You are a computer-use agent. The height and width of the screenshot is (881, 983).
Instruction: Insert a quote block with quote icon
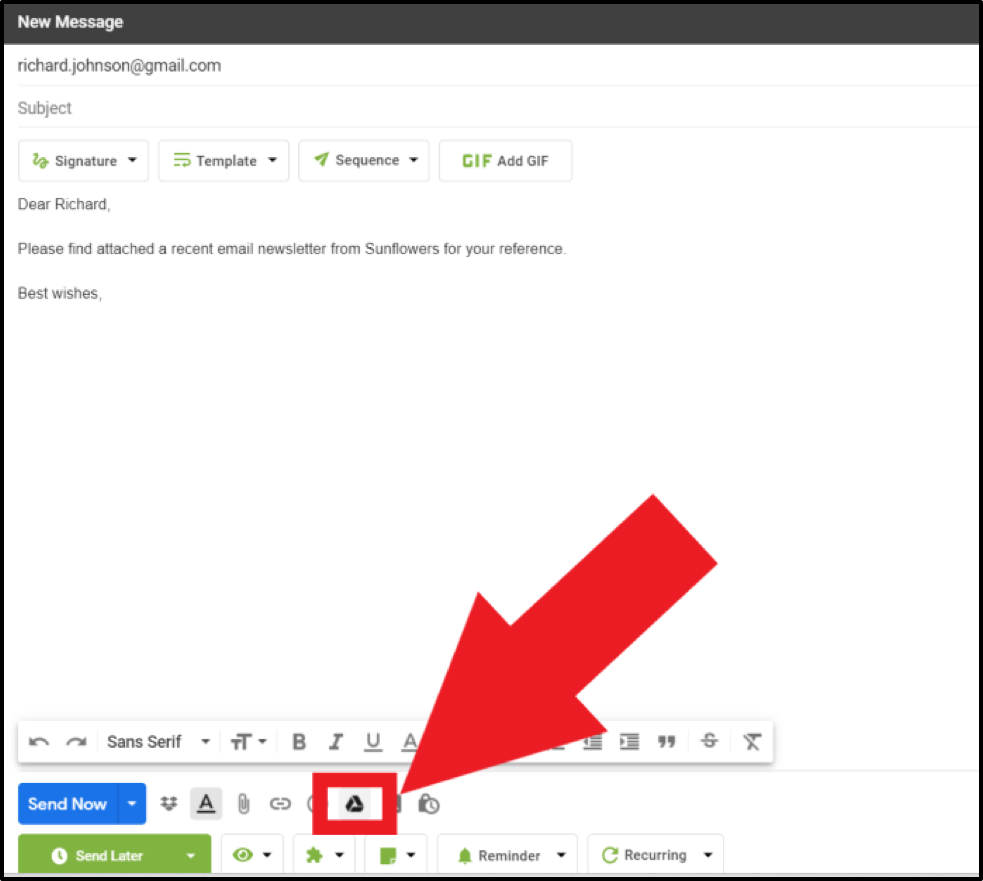pos(666,742)
